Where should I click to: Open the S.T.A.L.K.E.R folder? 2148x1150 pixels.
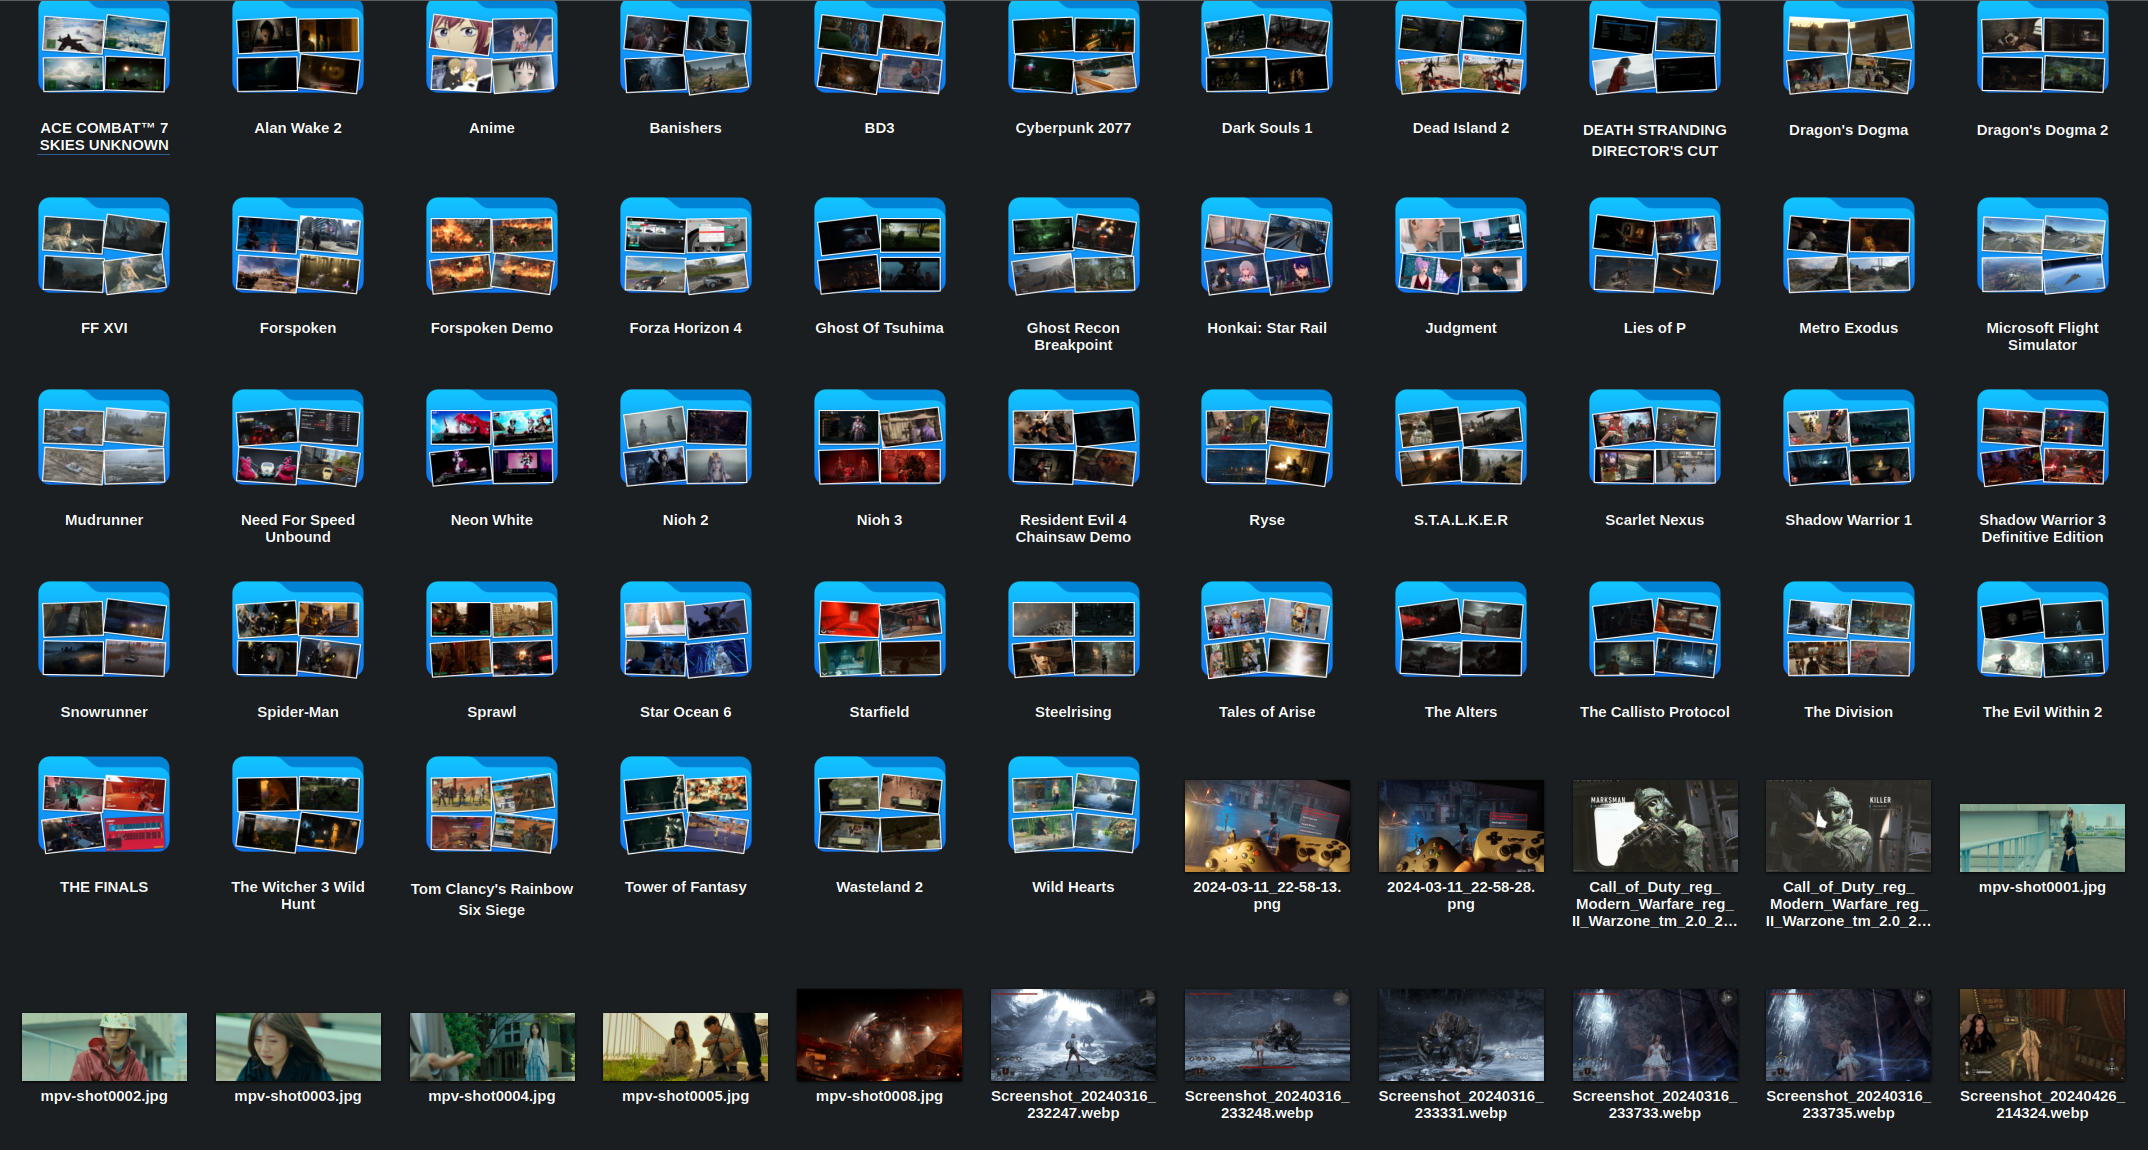(x=1461, y=438)
